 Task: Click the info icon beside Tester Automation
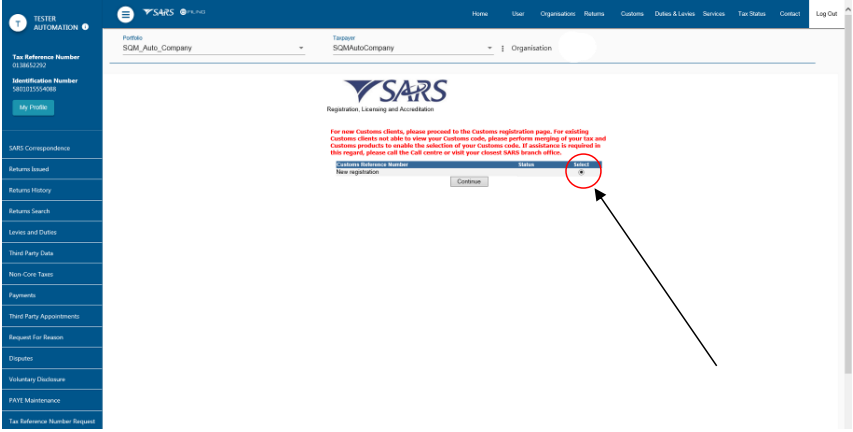click(x=85, y=26)
